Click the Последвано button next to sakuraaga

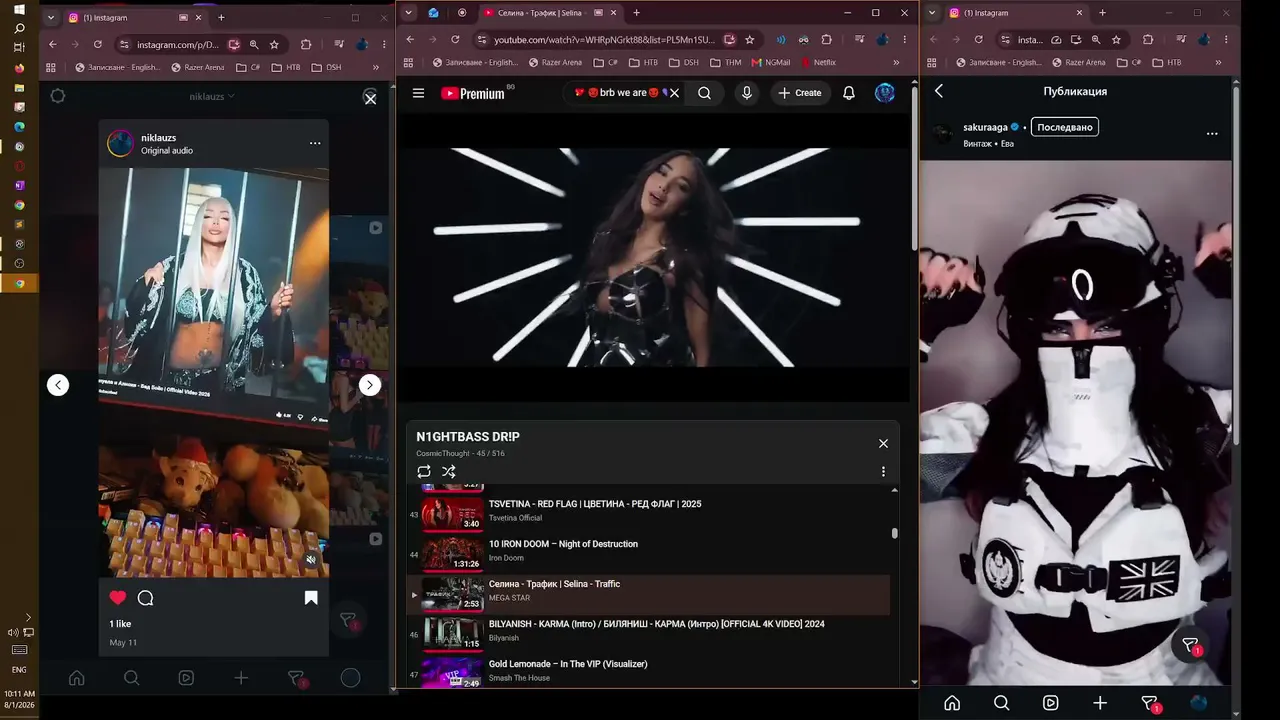(x=1064, y=127)
